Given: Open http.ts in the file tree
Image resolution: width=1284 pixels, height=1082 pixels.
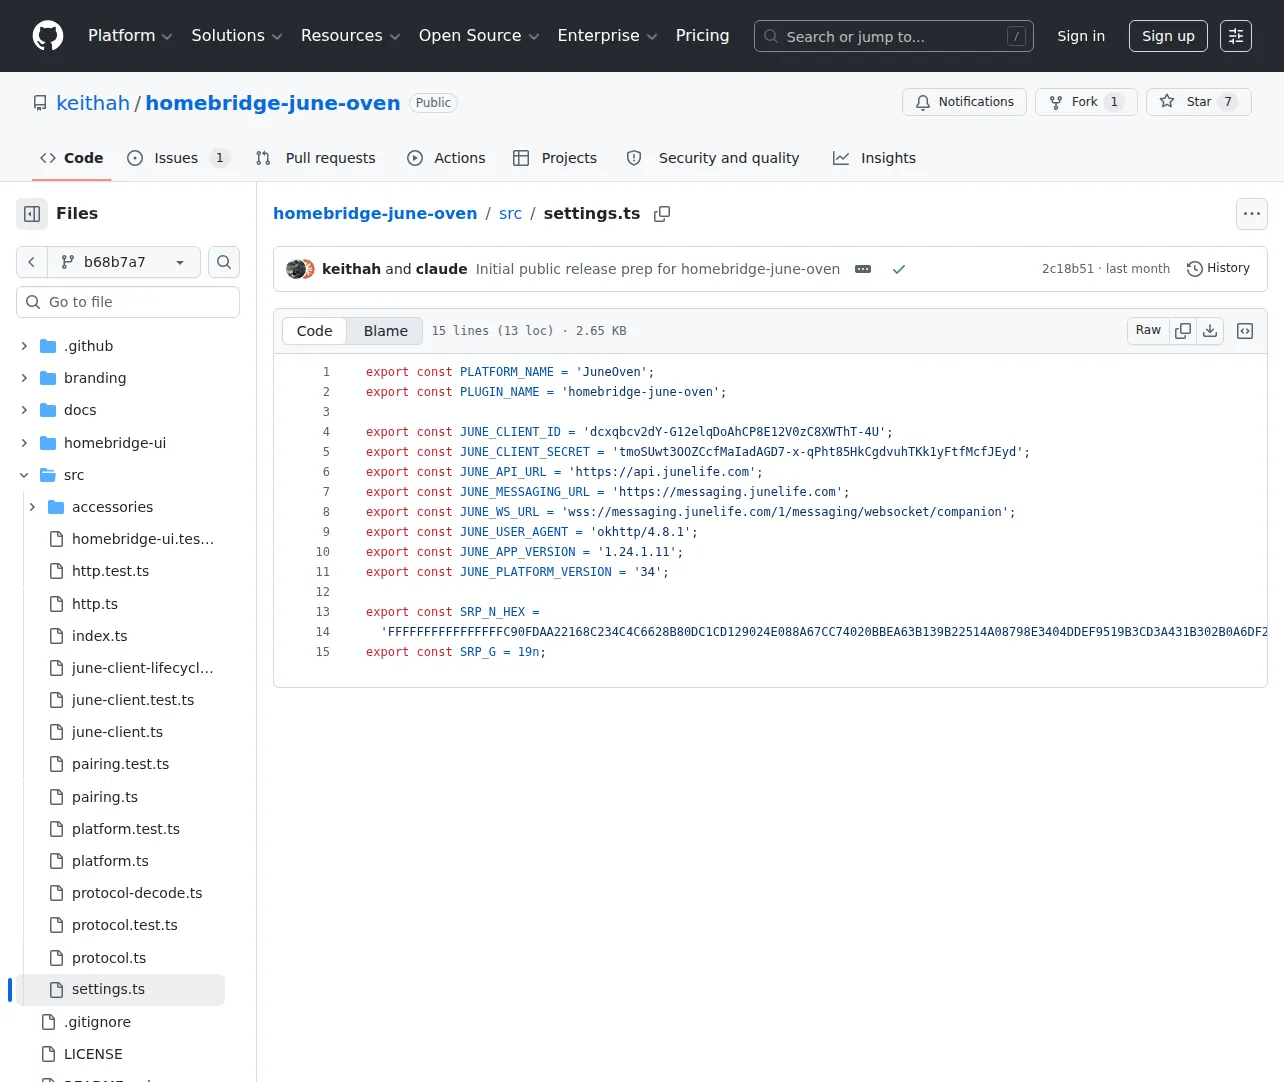Looking at the screenshot, I should [x=95, y=604].
